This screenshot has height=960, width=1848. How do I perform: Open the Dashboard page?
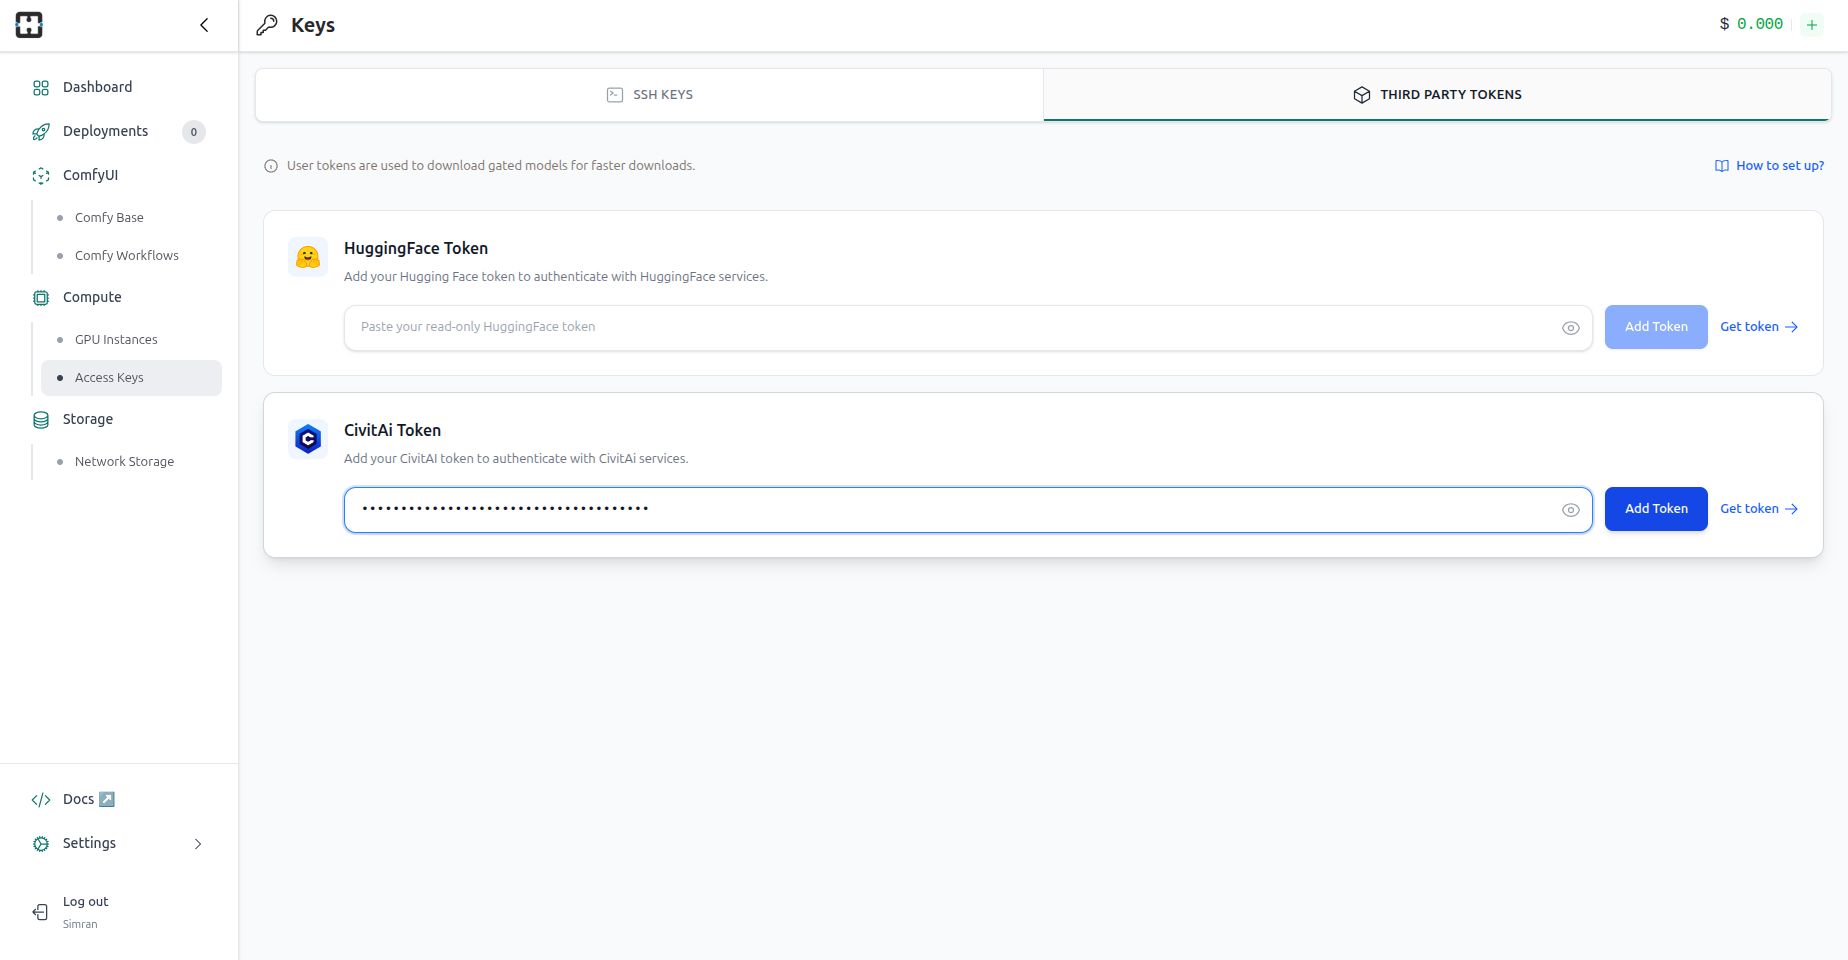(x=97, y=87)
